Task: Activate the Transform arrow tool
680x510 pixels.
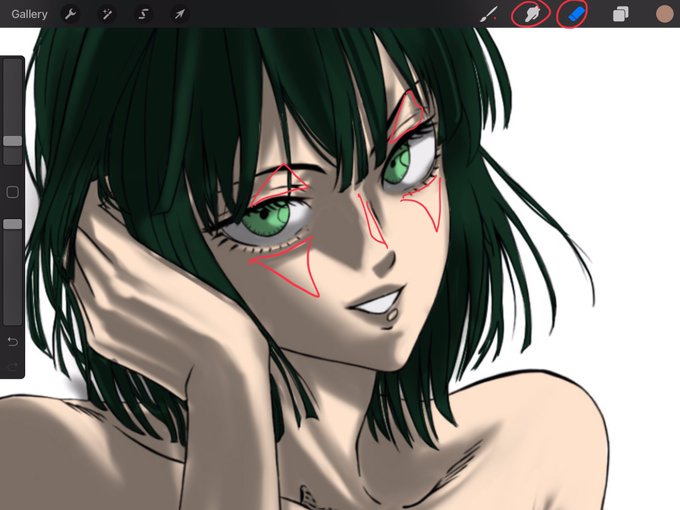Action: (180, 14)
